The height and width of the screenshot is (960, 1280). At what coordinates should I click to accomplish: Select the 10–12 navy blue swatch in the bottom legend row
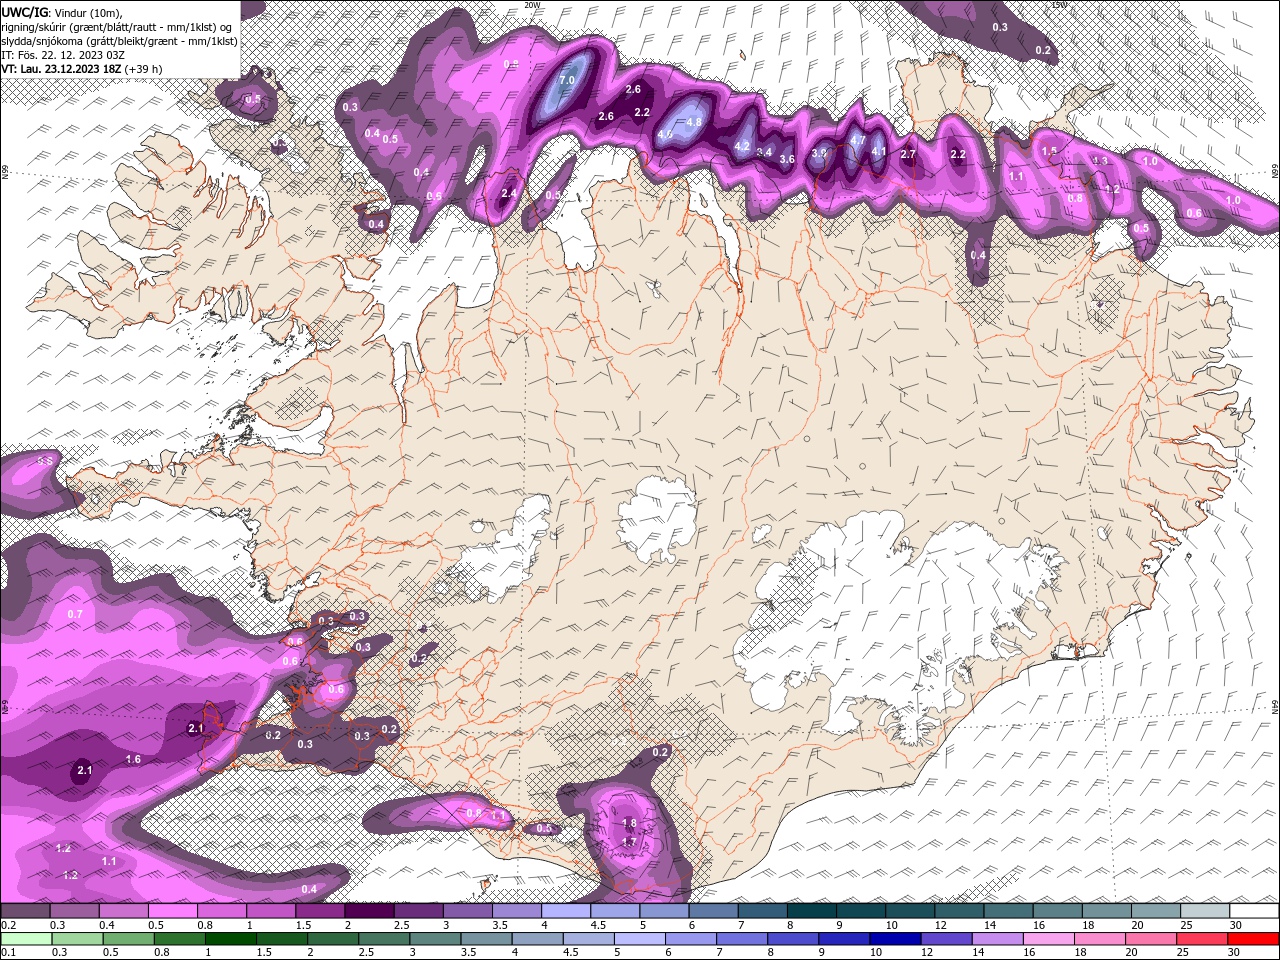coord(896,939)
